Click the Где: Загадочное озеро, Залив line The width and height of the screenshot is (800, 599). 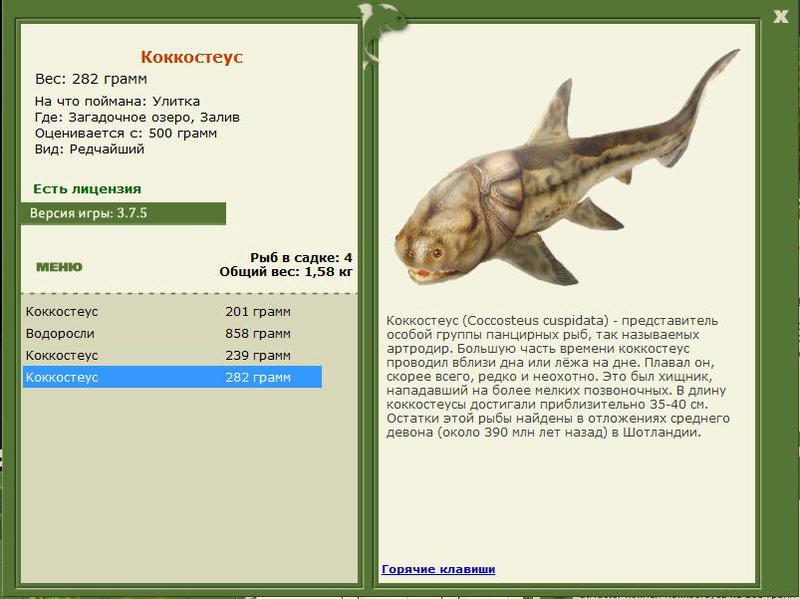click(137, 117)
